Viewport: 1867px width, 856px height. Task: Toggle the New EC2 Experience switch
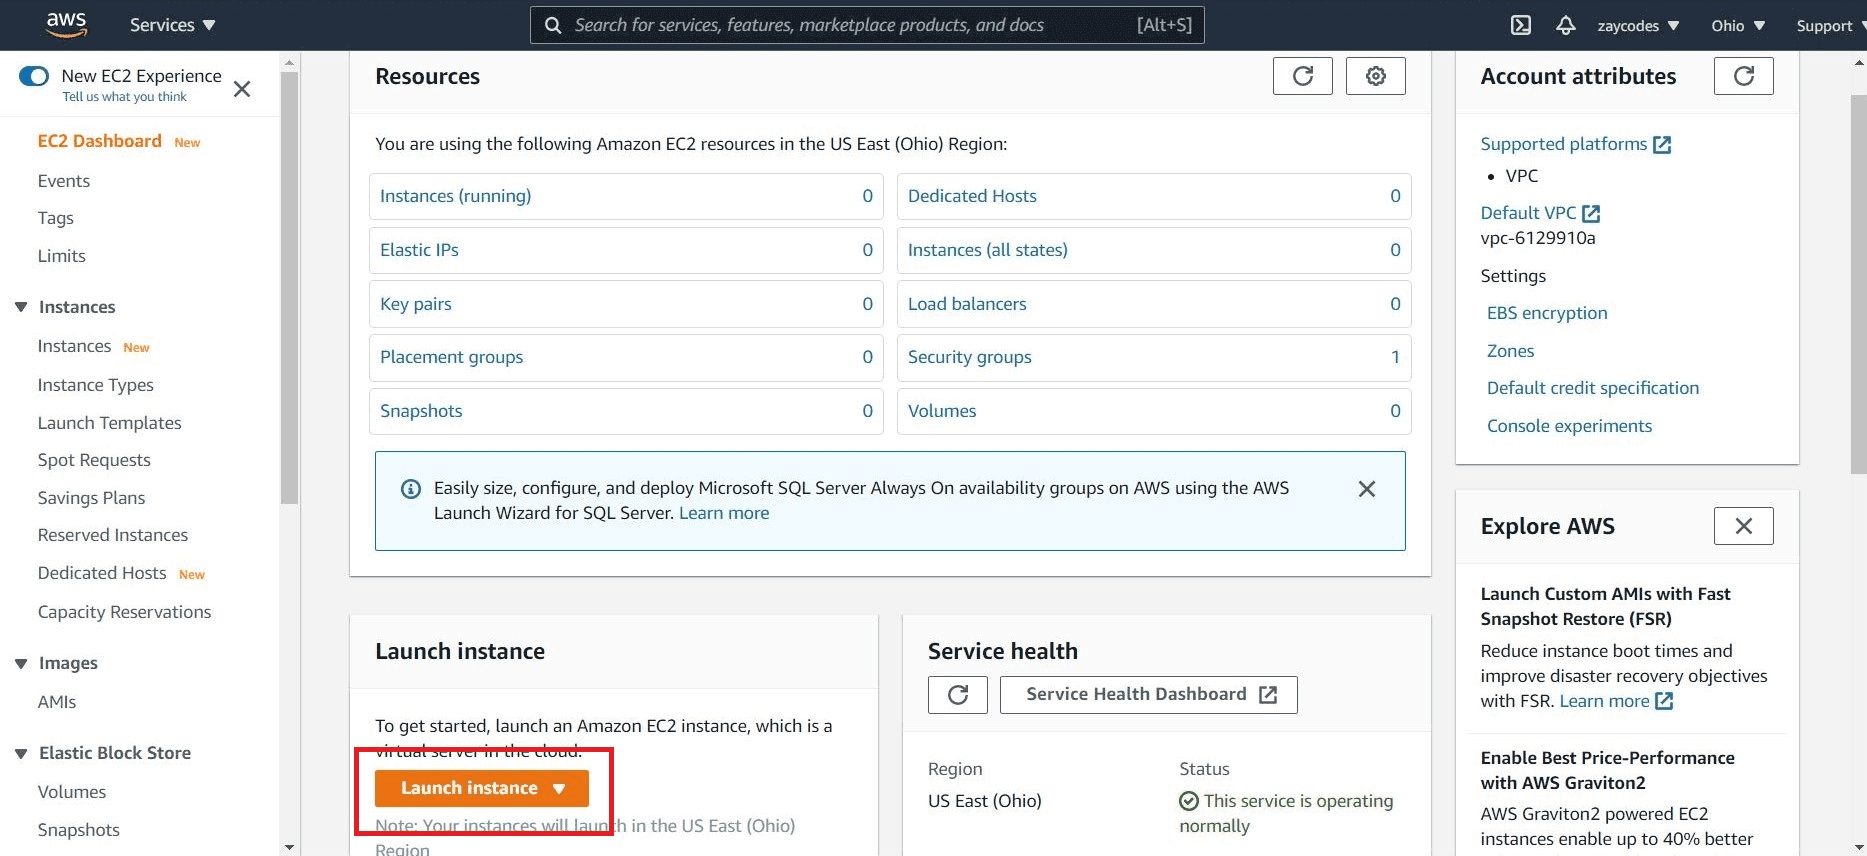pyautogui.click(x=34, y=76)
